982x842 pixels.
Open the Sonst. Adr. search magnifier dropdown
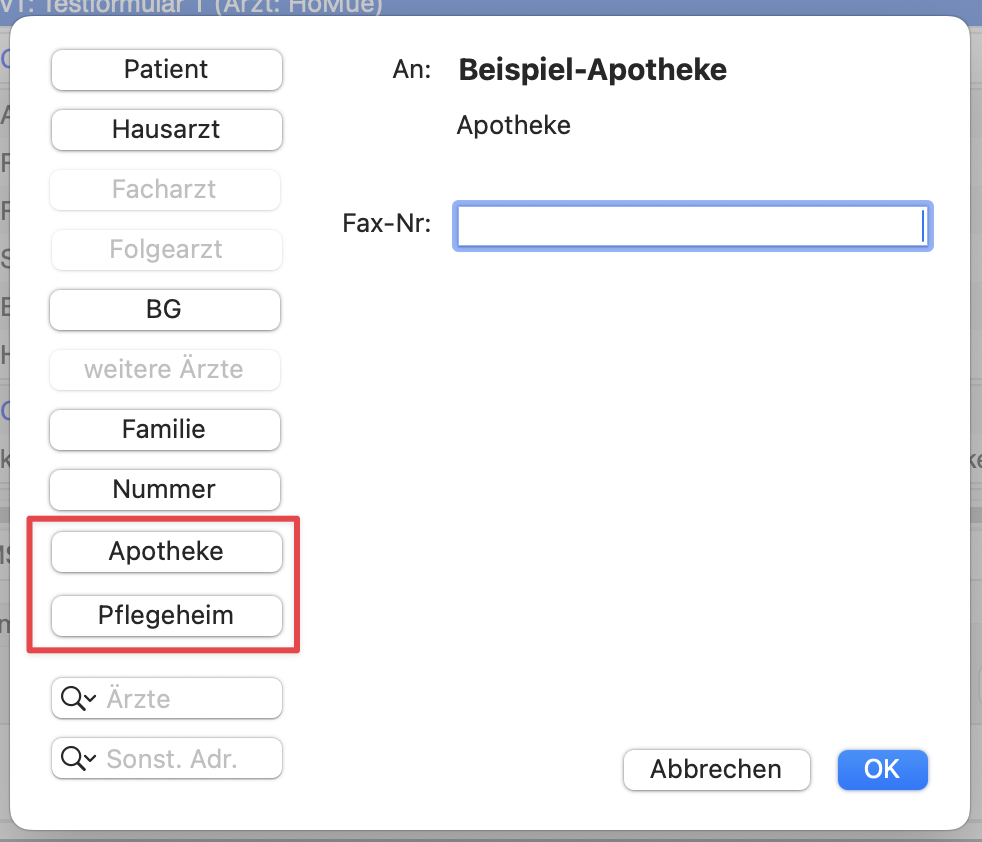(78, 759)
